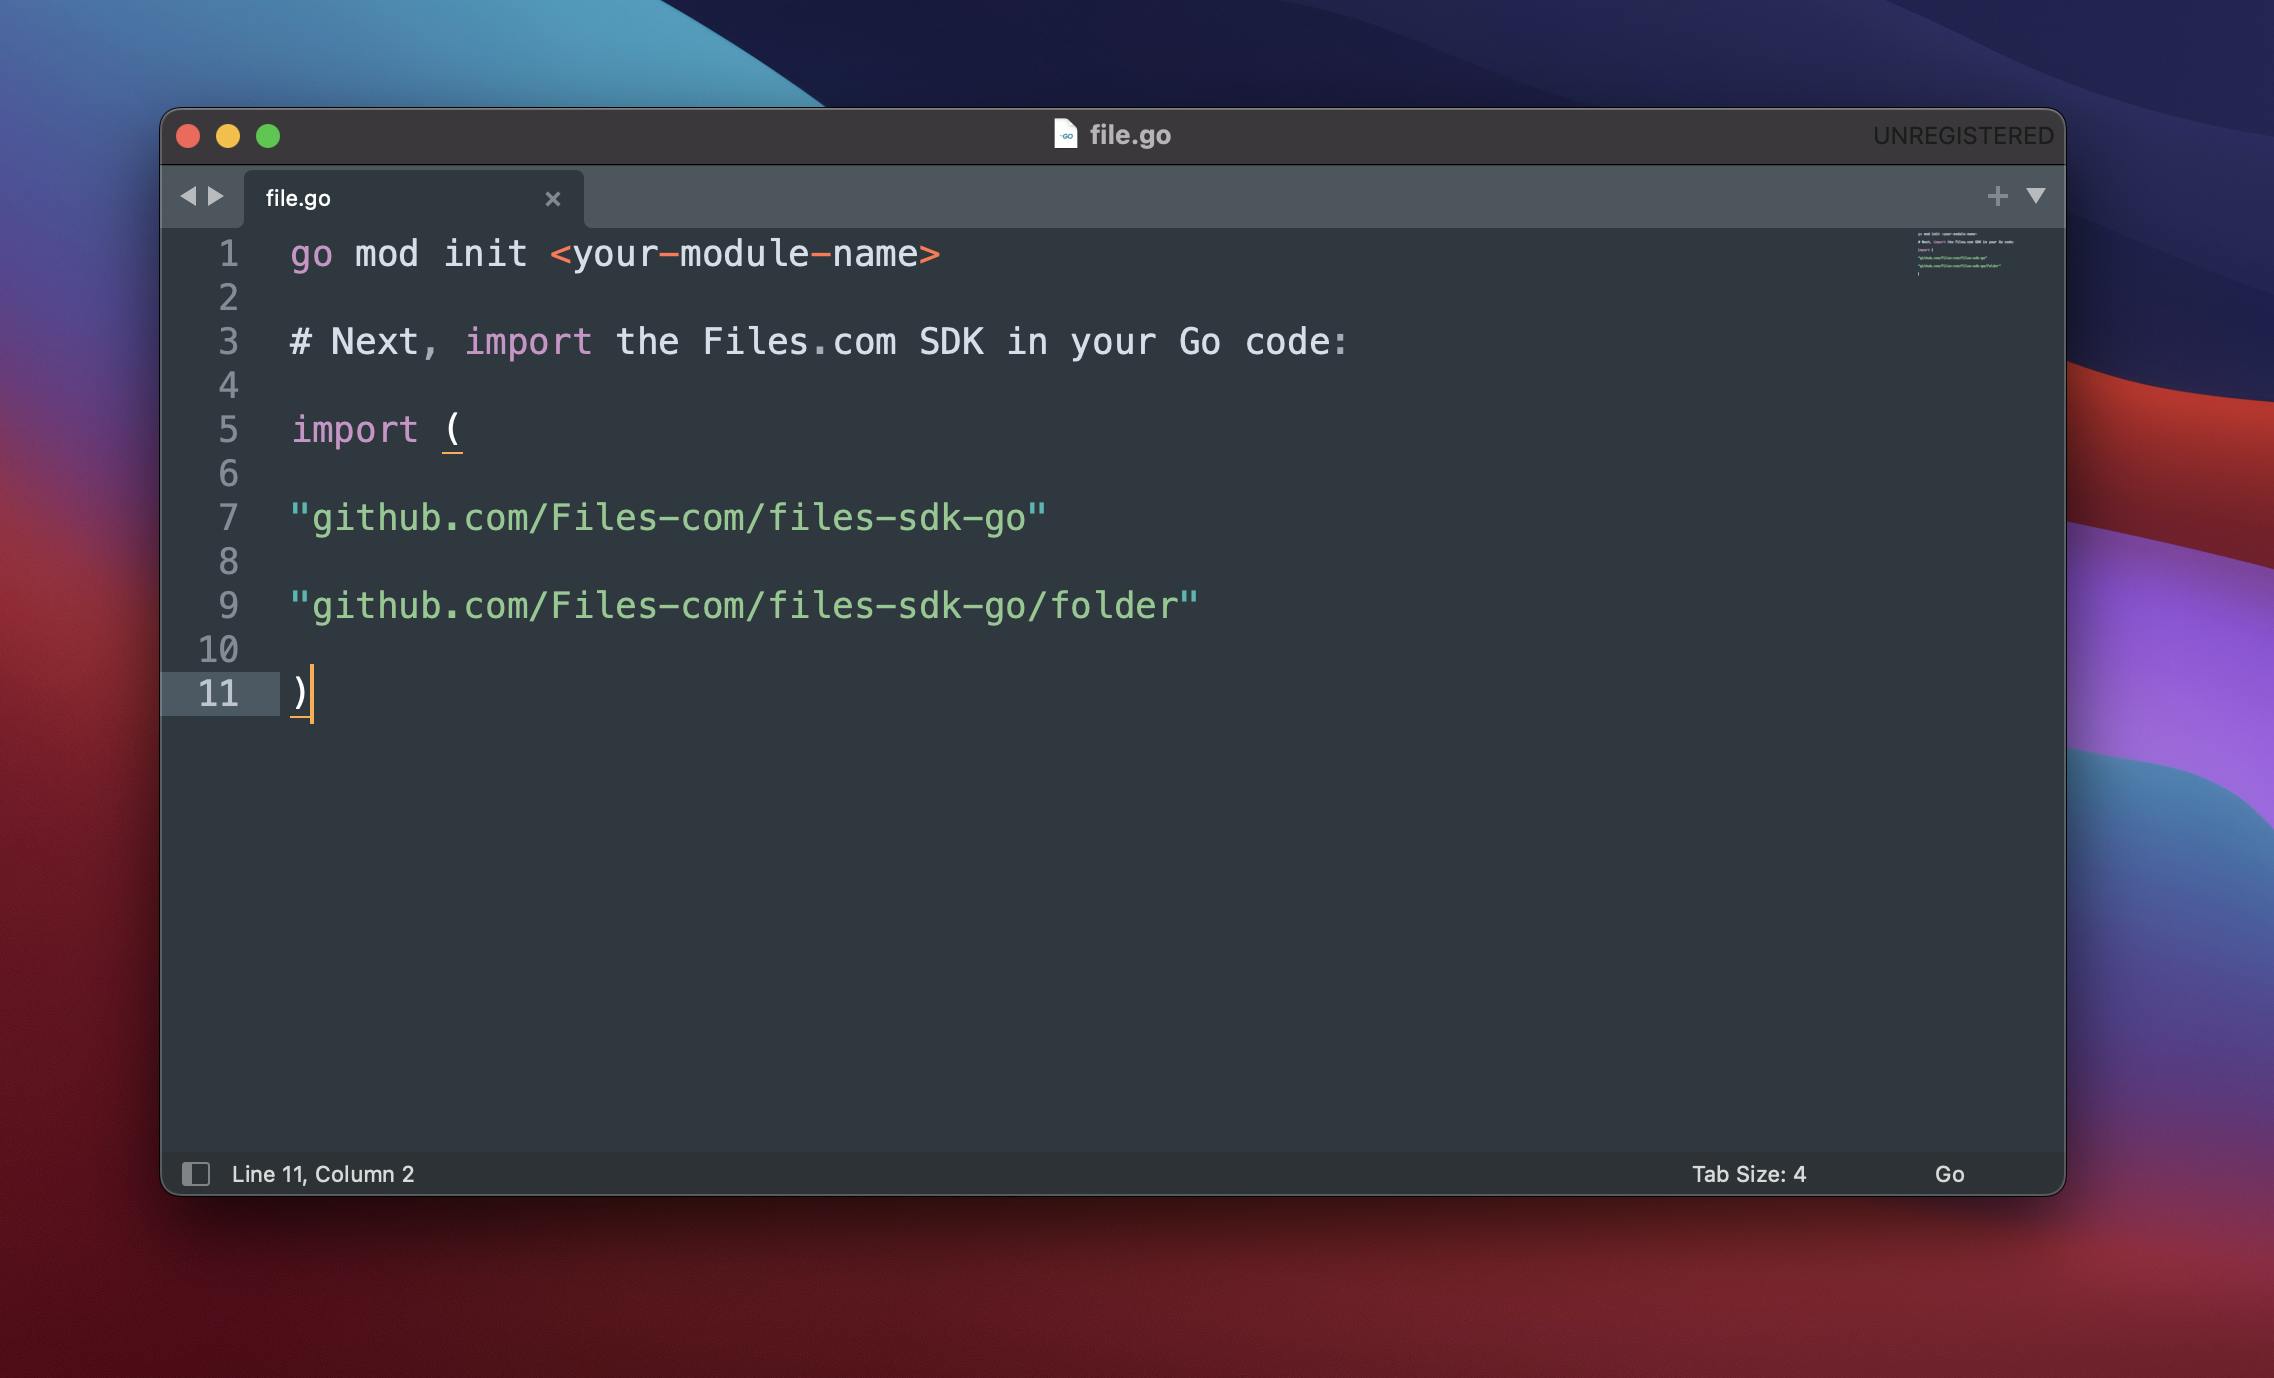Click the file icon in title bar
This screenshot has height=1378, width=2274.
click(1065, 134)
